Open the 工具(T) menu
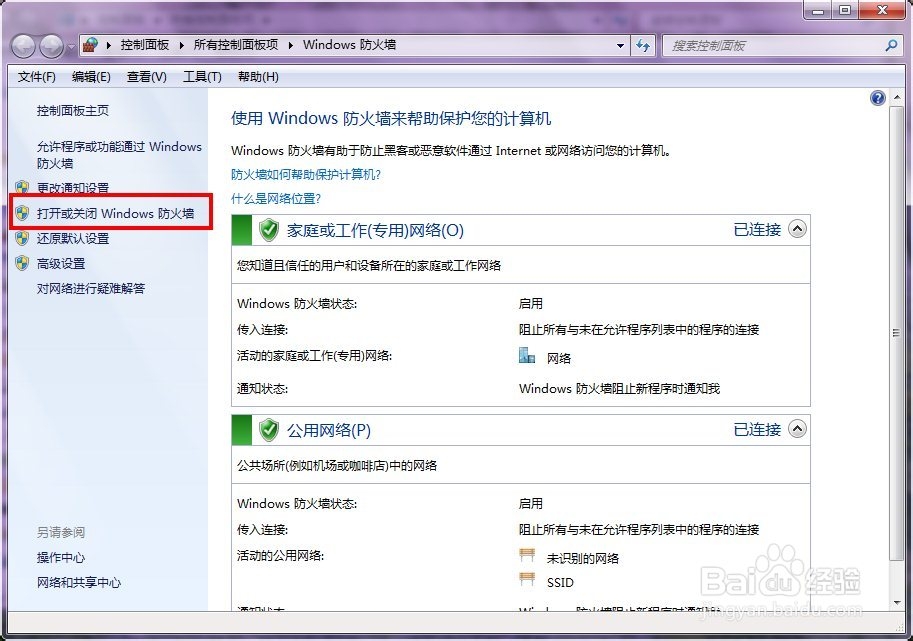The image size is (913, 641). point(202,77)
